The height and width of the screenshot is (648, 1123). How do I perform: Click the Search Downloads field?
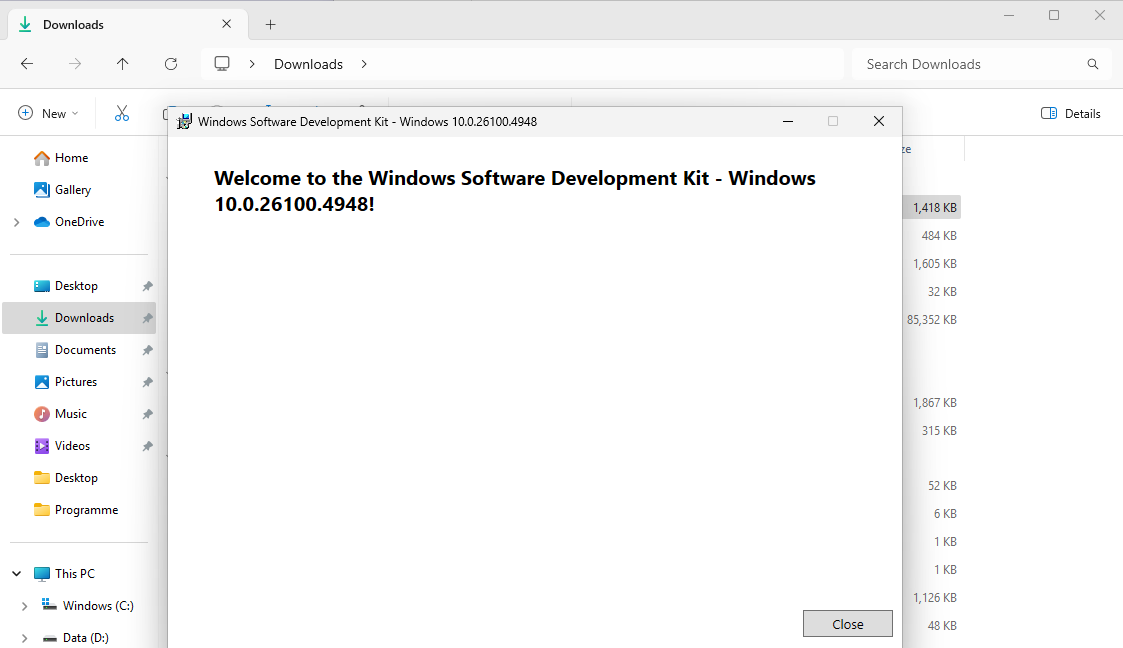point(970,64)
